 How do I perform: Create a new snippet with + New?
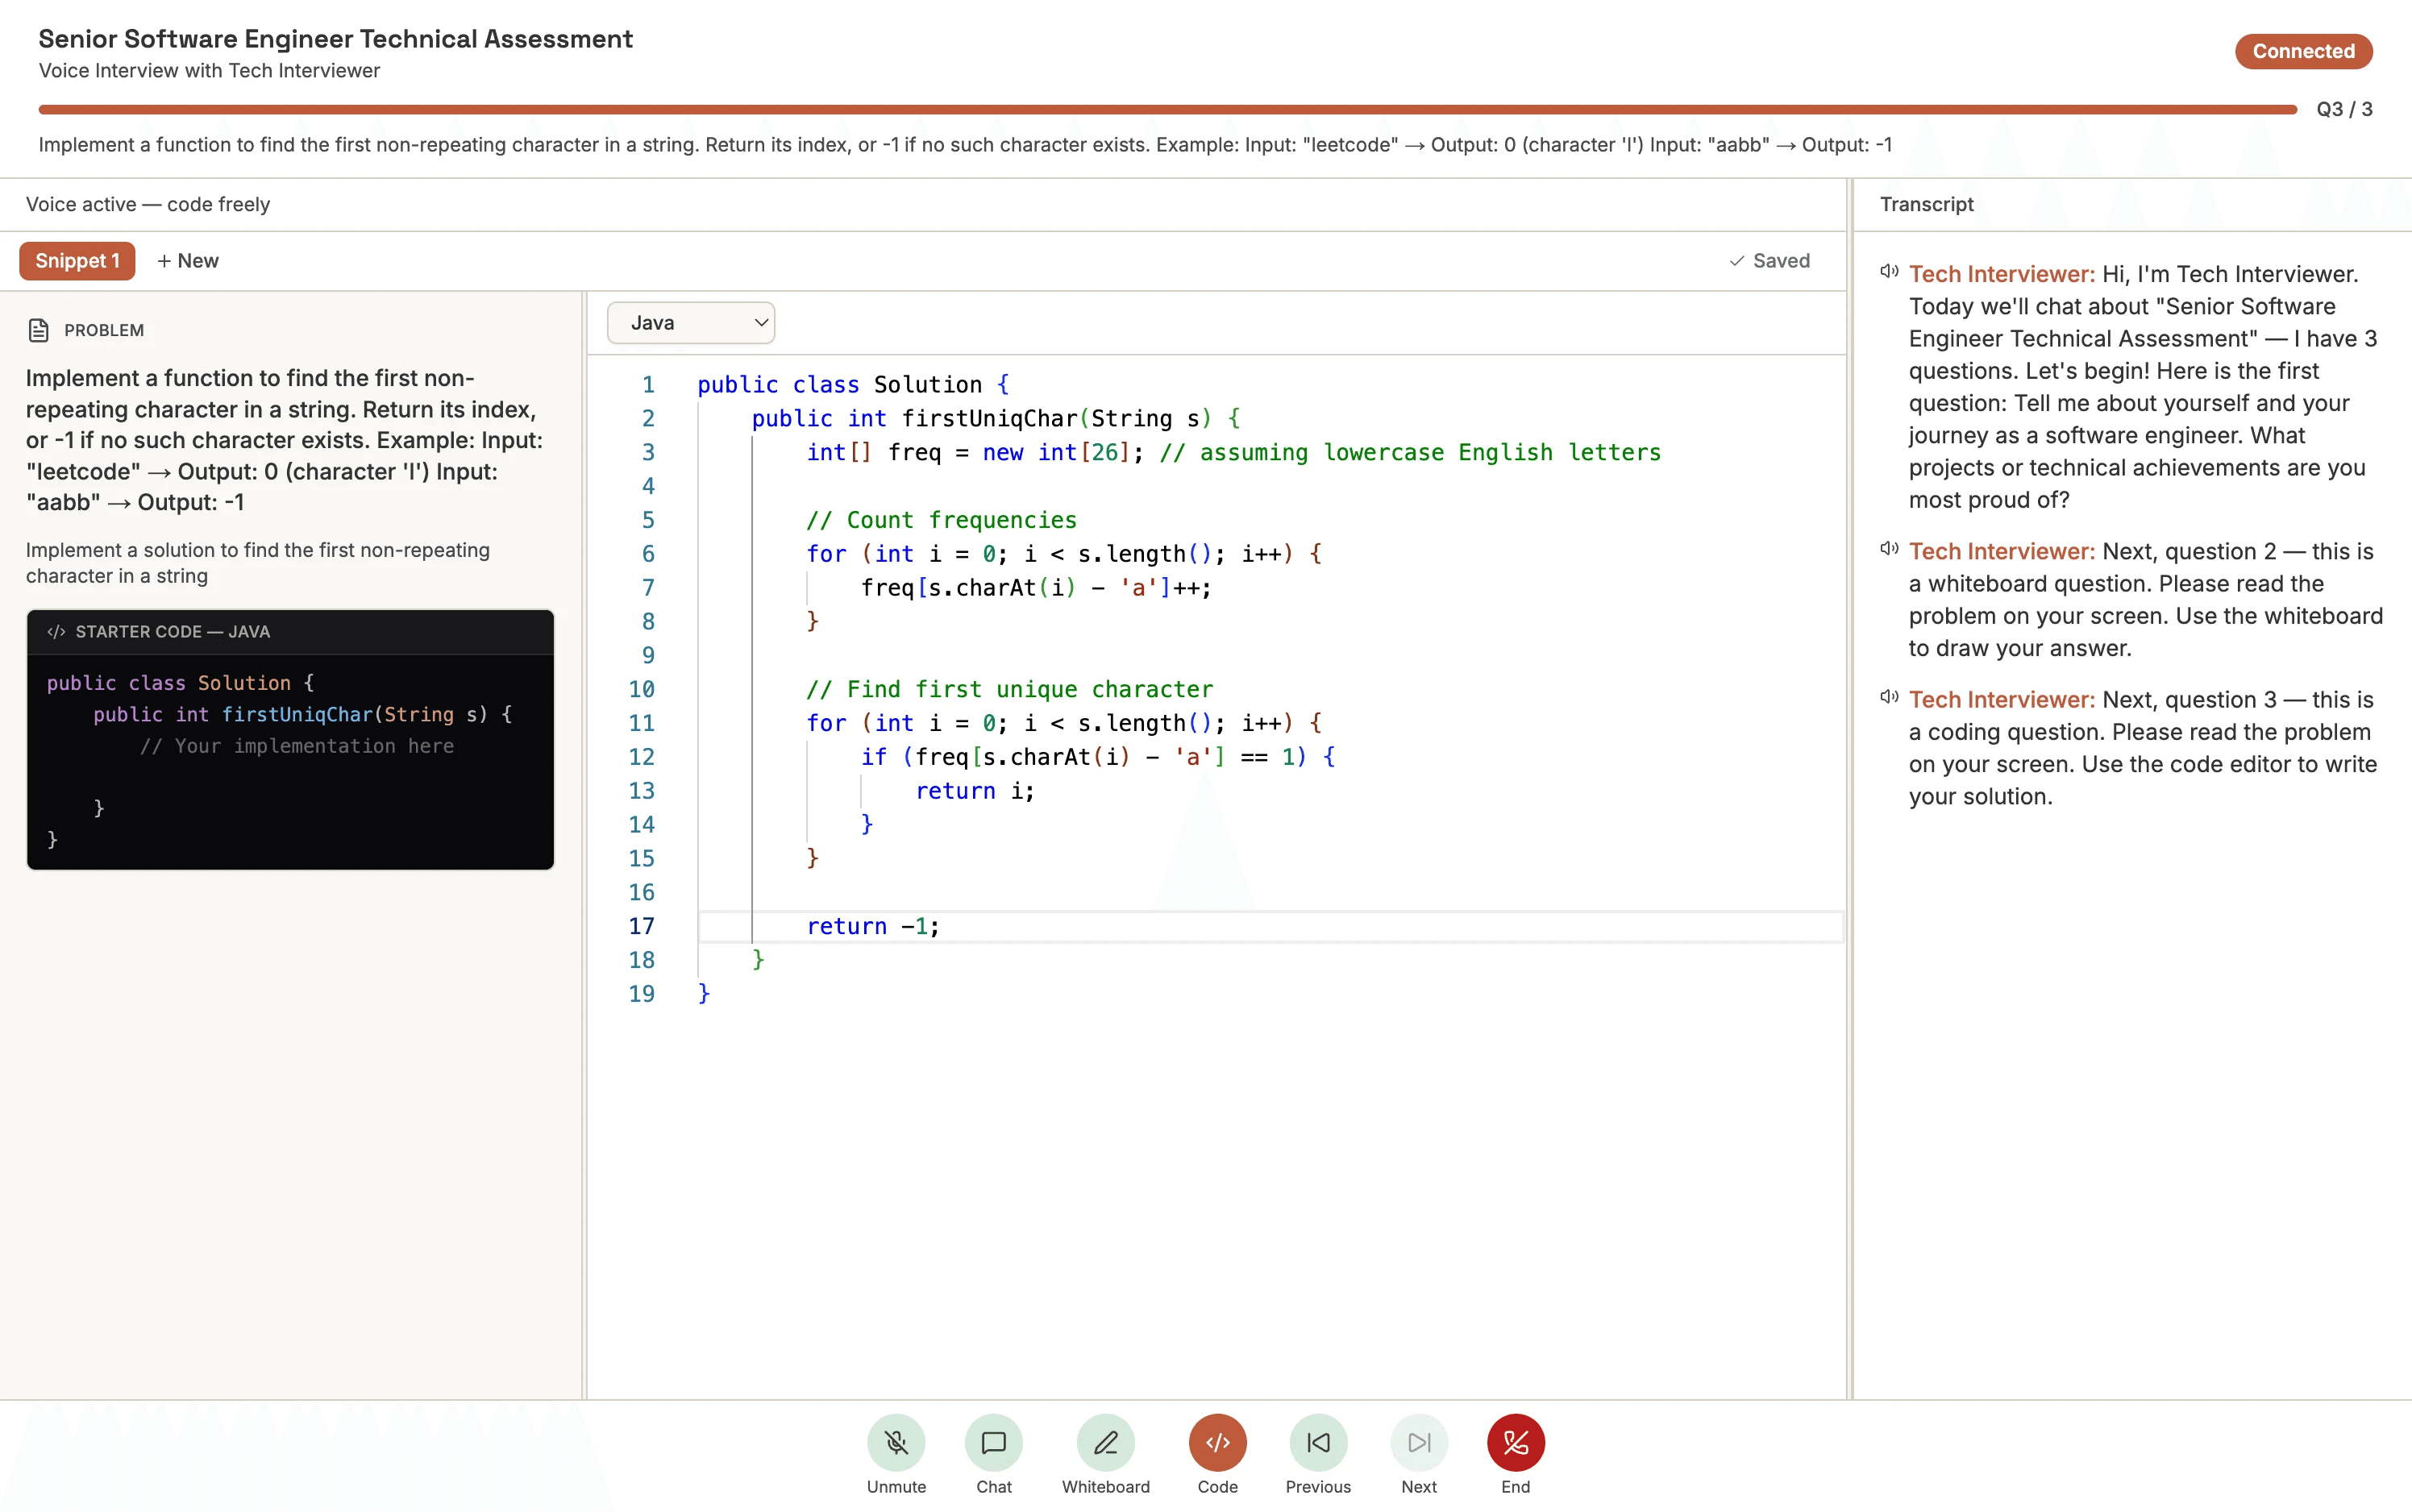point(188,260)
